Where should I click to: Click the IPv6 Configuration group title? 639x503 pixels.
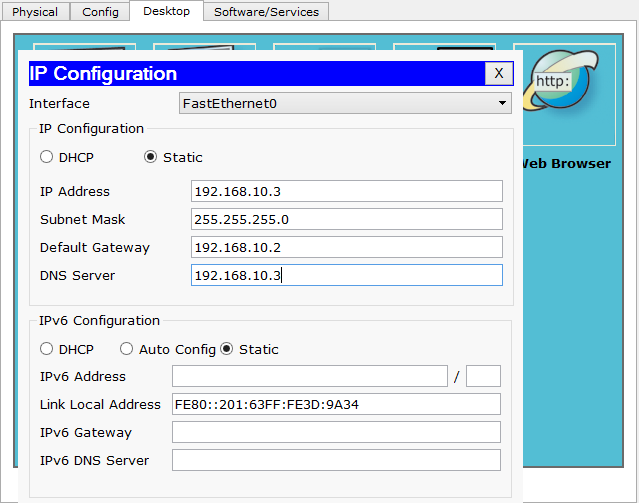[x=99, y=320]
